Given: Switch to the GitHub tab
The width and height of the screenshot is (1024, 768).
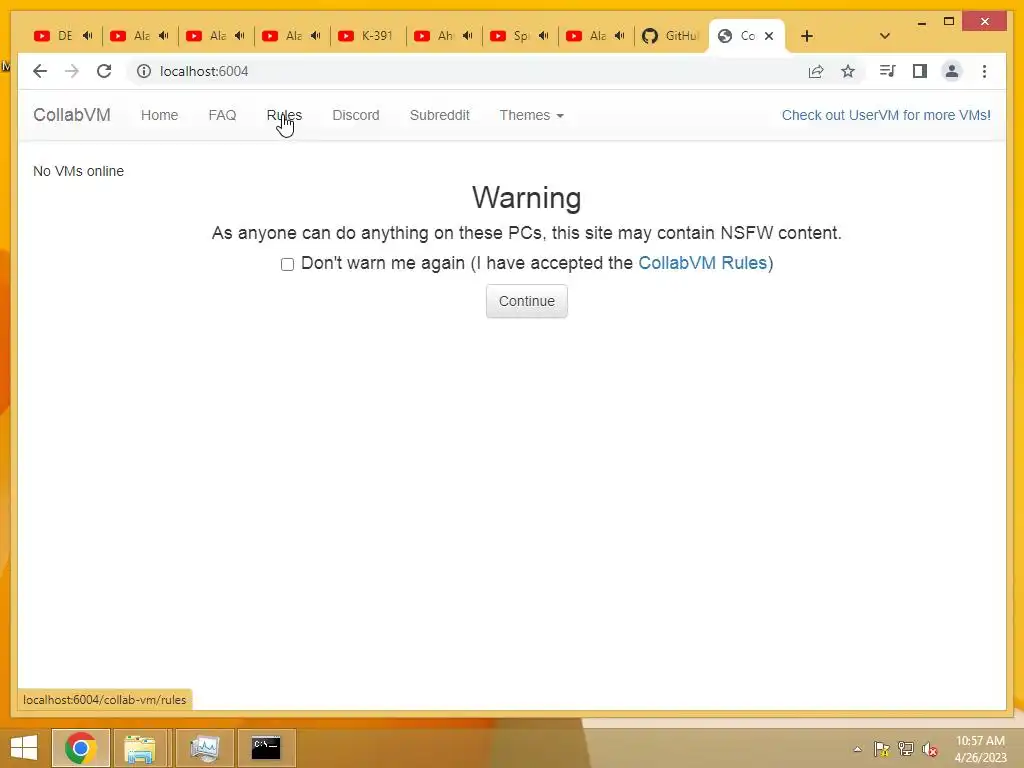Looking at the screenshot, I should 671,36.
